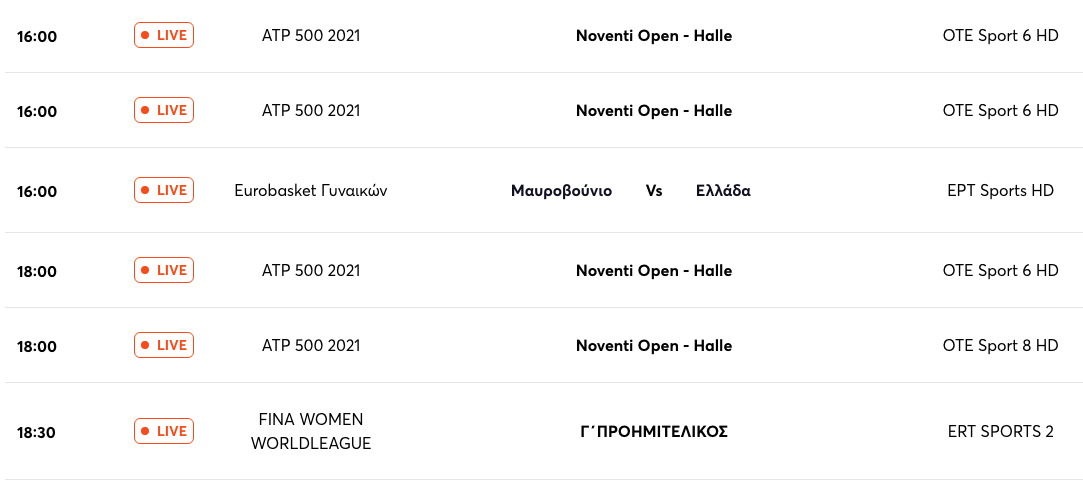
Task: Open LIVE badge in FINA WOMEN WORLDLEAGUE row
Action: (164, 431)
